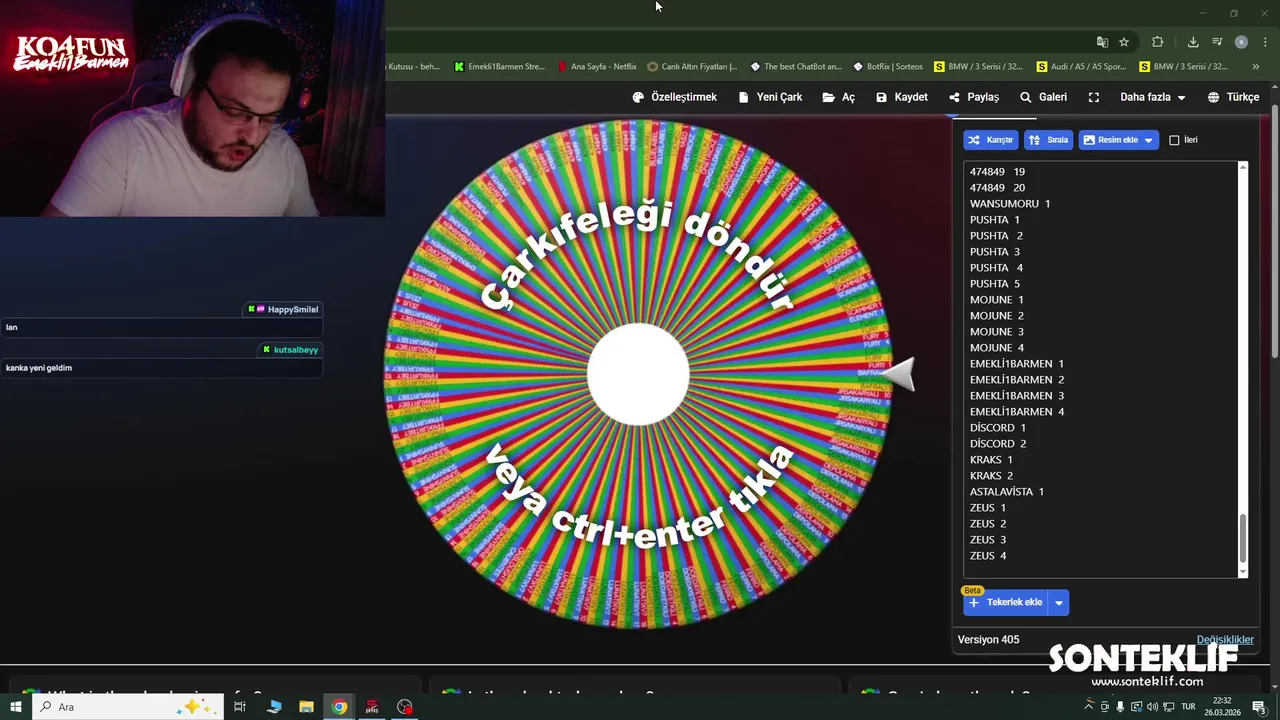Image resolution: width=1280 pixels, height=720 pixels.
Task: Click the Tekerlek ekle button
Action: 1005,602
